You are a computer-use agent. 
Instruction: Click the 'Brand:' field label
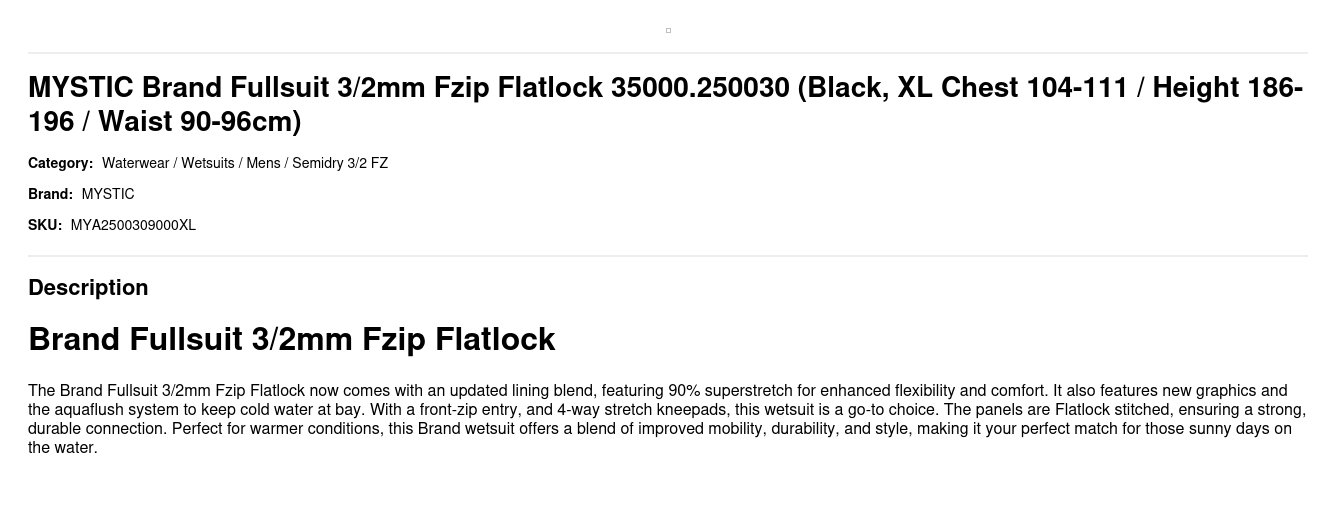50,194
